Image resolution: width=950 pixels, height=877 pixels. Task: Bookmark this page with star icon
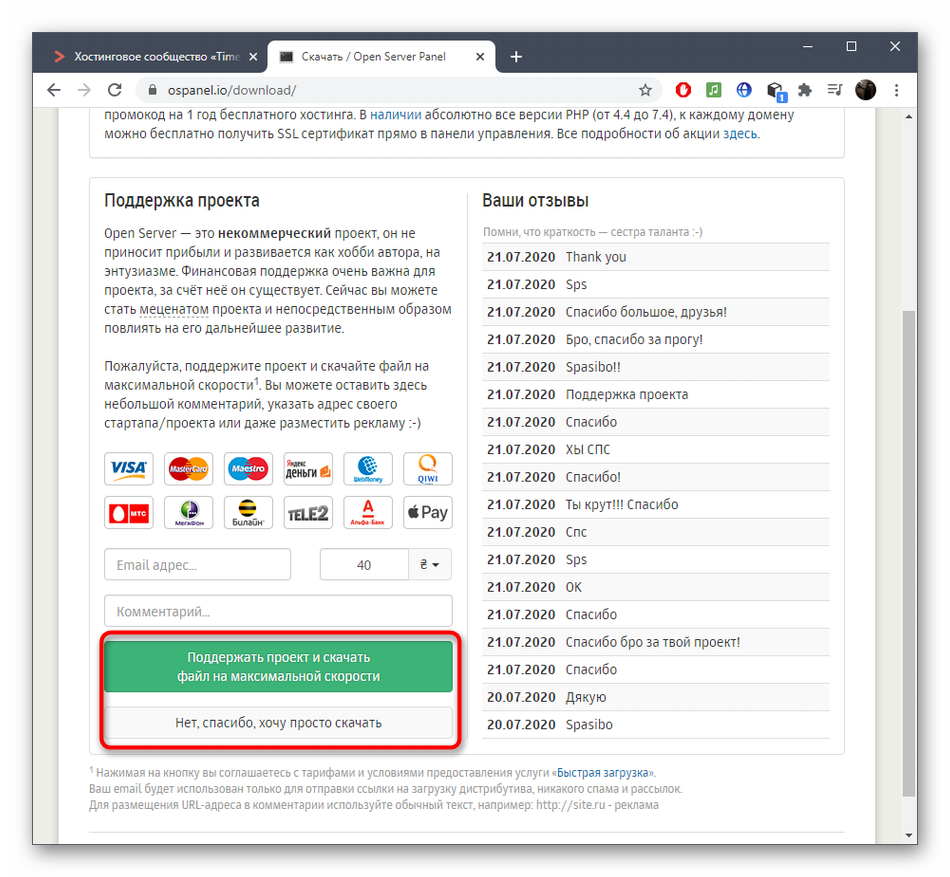[x=645, y=90]
